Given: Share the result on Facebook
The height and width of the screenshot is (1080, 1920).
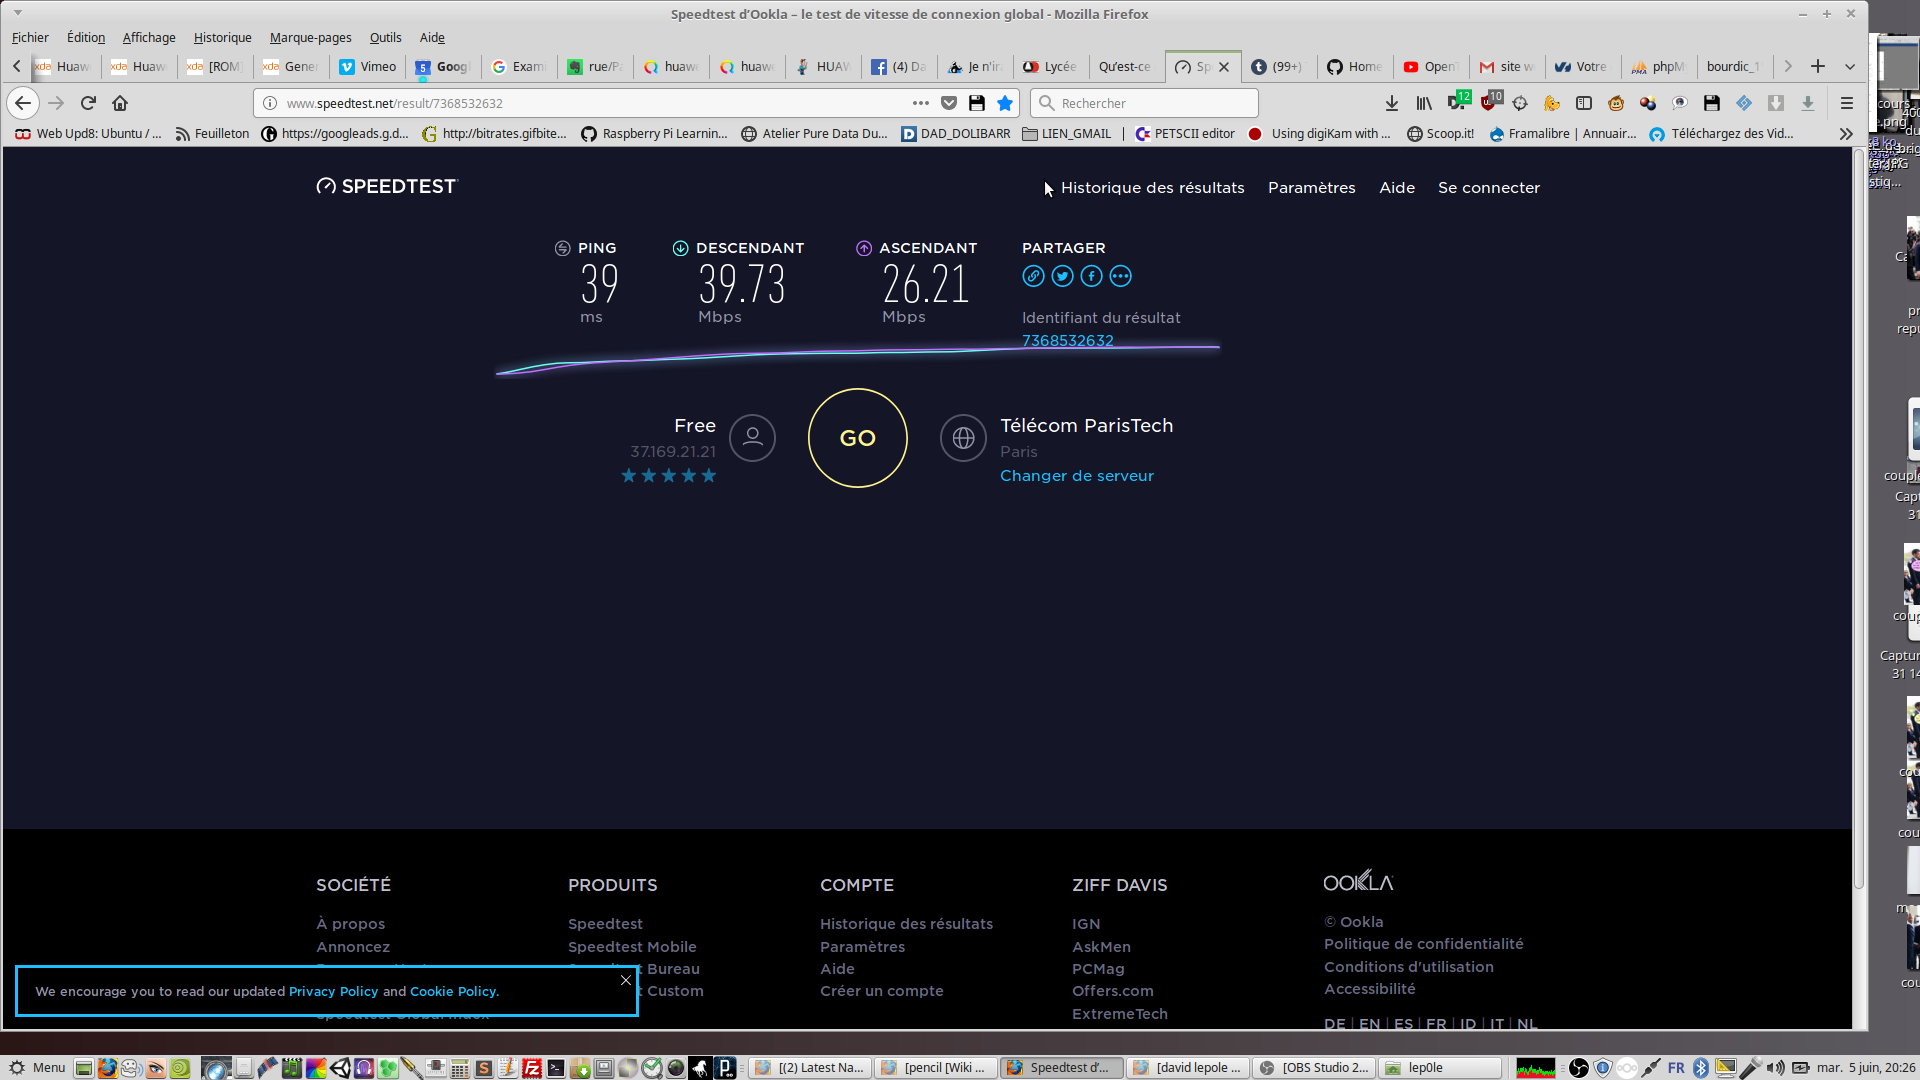Looking at the screenshot, I should pyautogui.click(x=1091, y=276).
